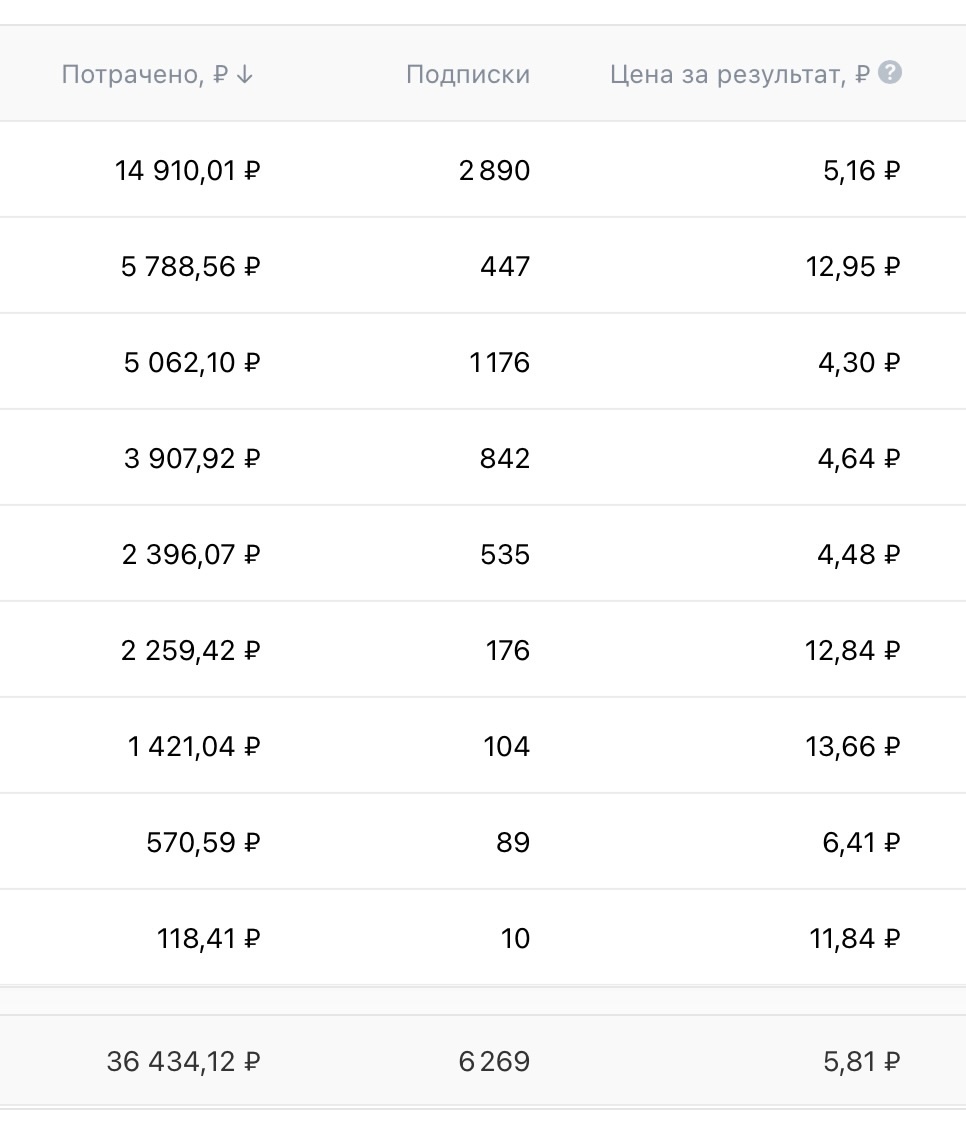Sort by the Потрачено, ₽ column header
The width and height of the screenshot is (966, 1140).
pos(145,75)
